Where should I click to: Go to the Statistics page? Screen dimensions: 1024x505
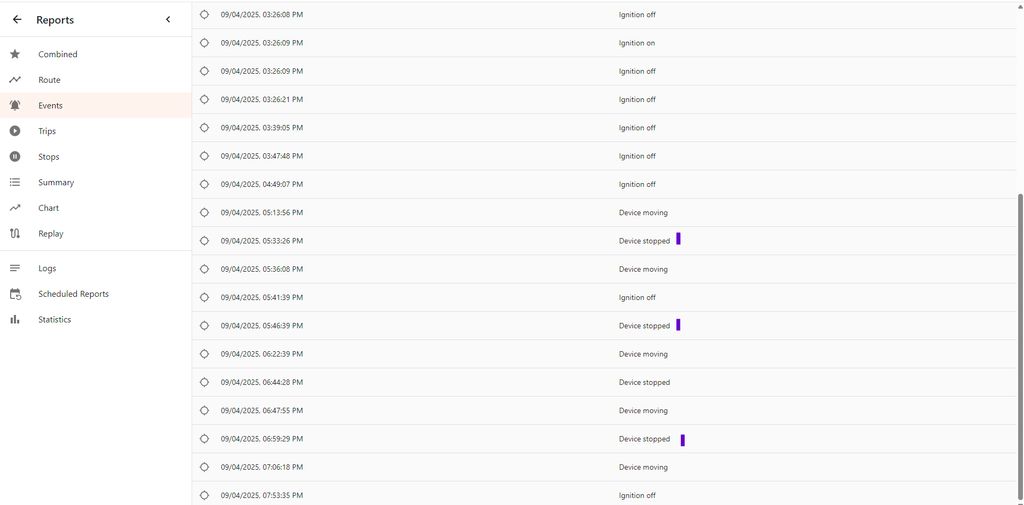tap(54, 320)
